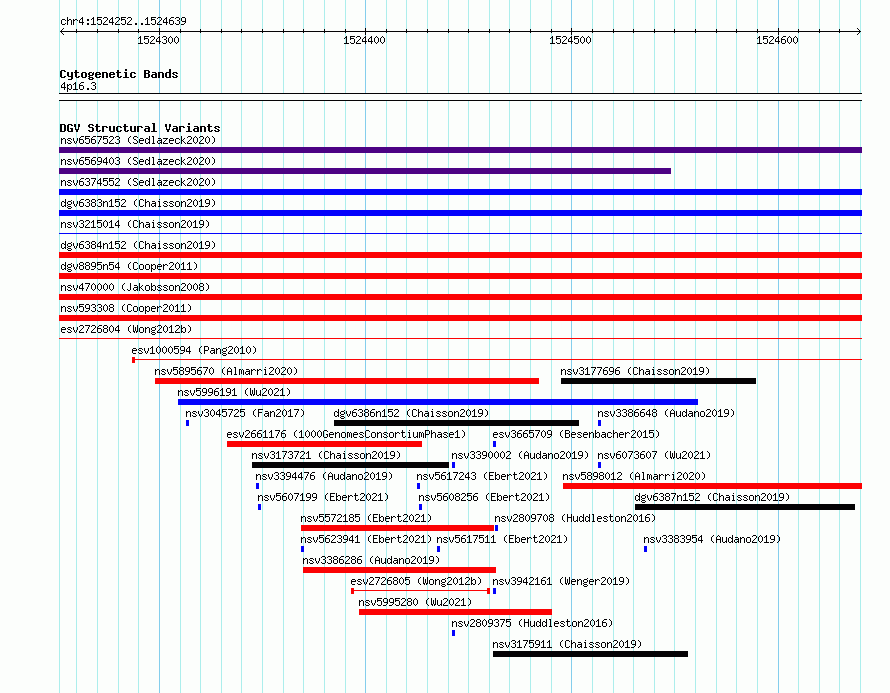Click the nsv3390002 small blue marker
890x693 pixels.
tap(454, 465)
